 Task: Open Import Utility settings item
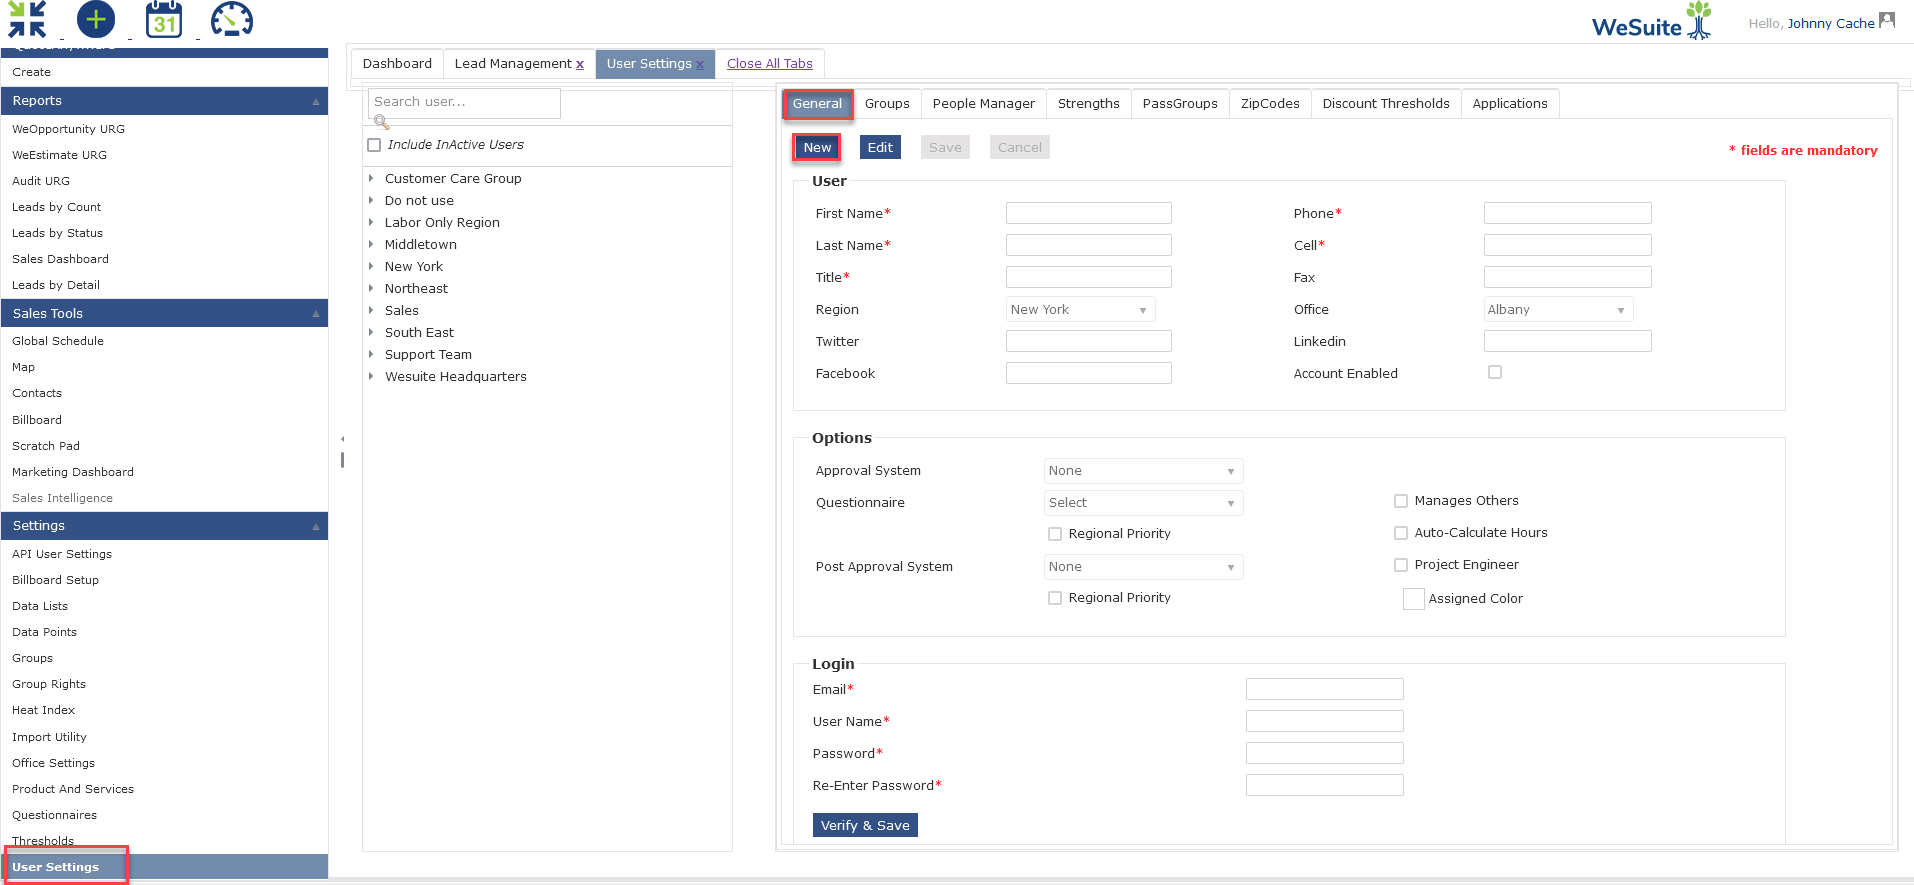point(49,738)
